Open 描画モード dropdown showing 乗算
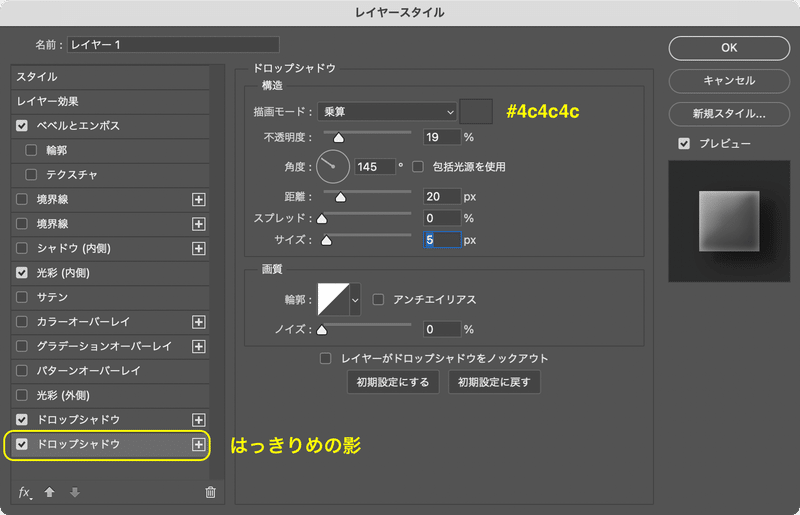Screen dimensions: 800x515 (387, 112)
